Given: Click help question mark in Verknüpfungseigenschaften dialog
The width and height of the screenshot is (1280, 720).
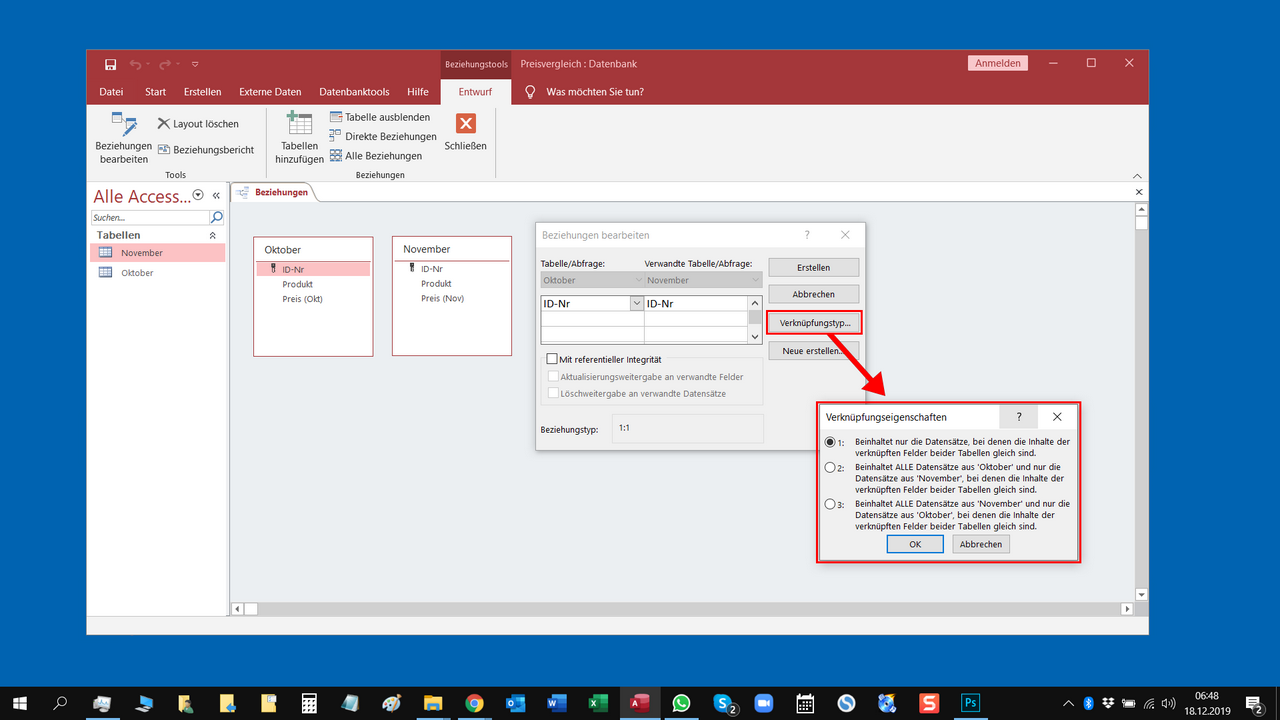Looking at the screenshot, I should (x=1019, y=417).
